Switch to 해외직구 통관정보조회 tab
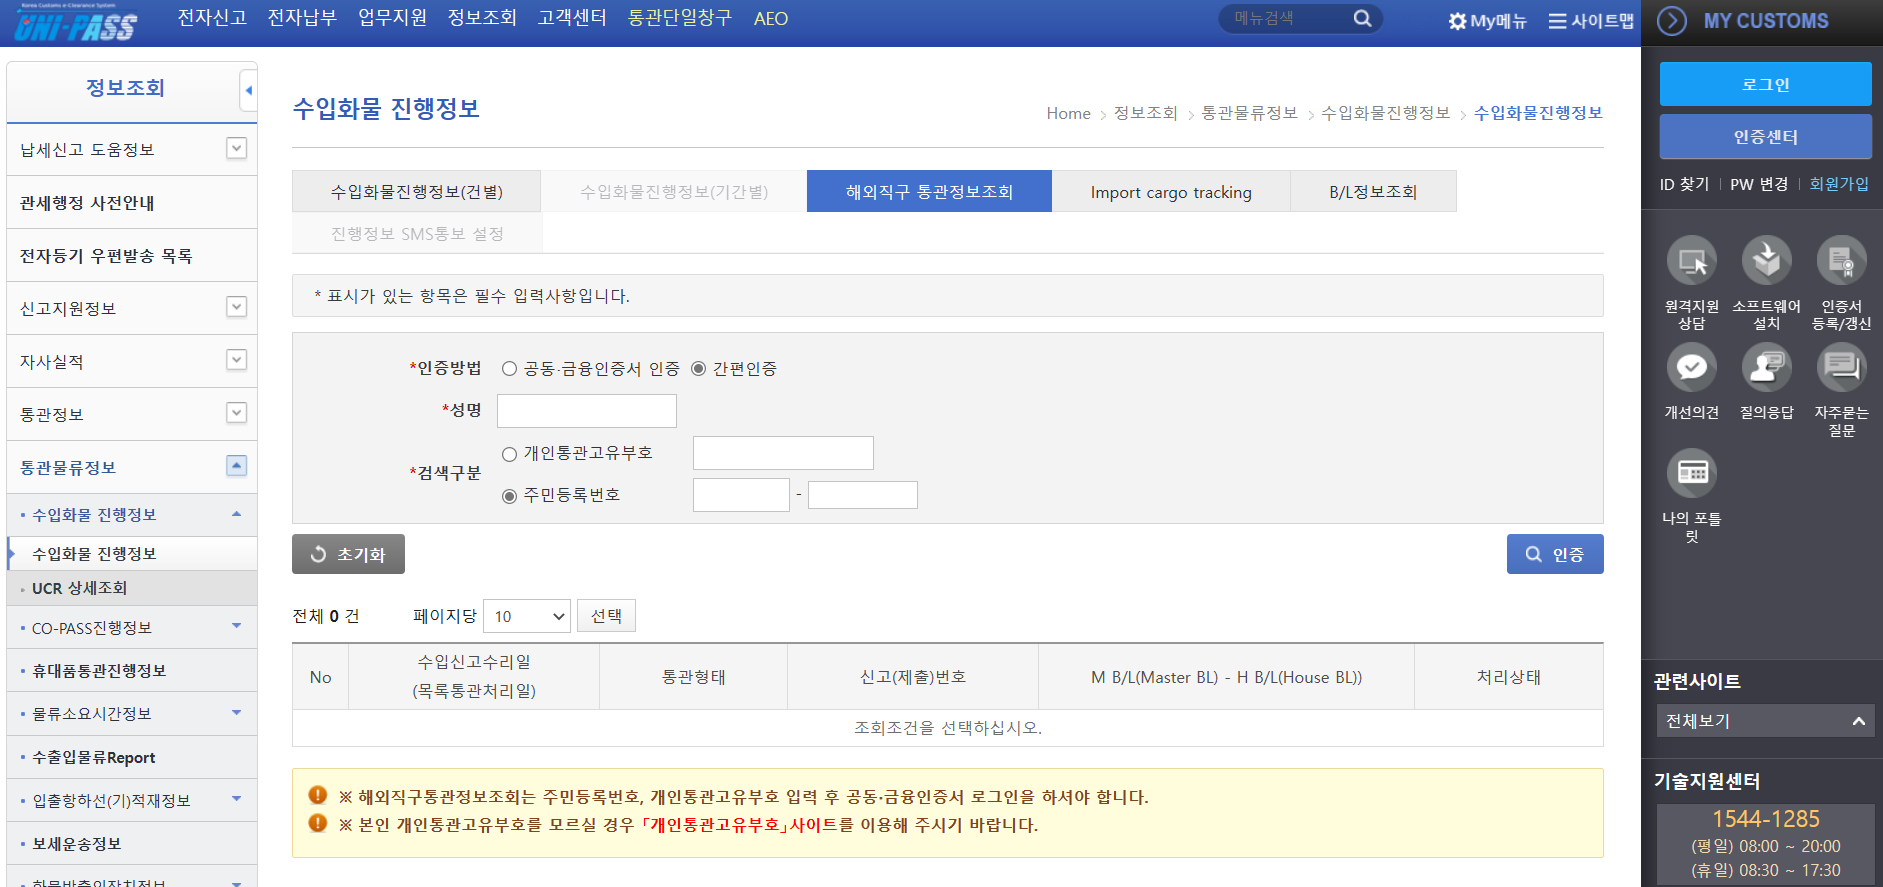 (x=929, y=191)
